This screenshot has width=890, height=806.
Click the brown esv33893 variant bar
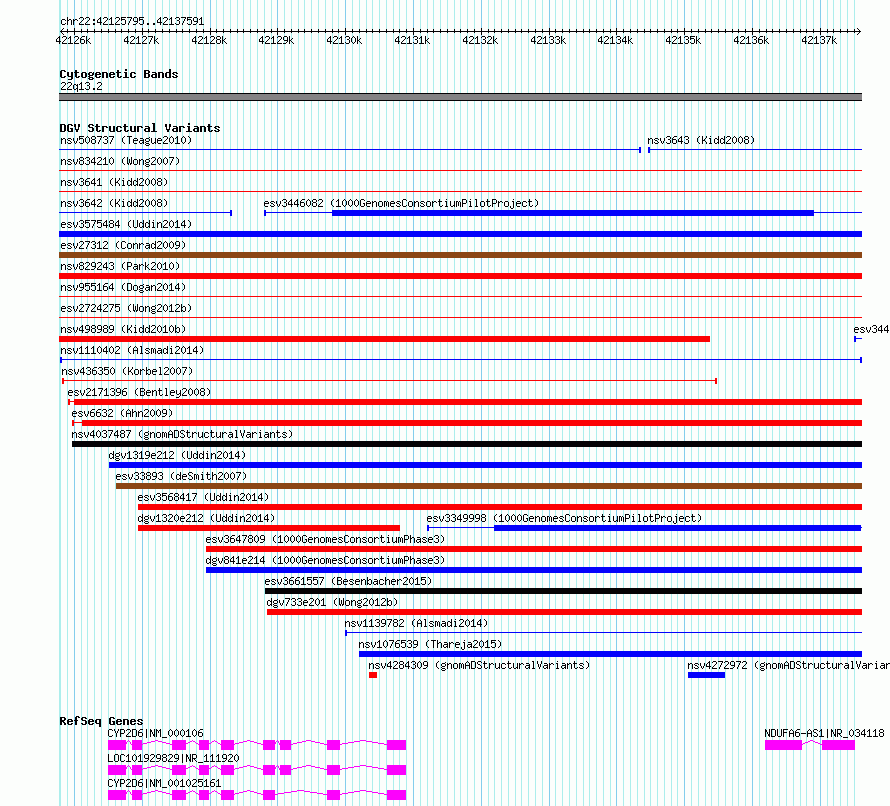pos(489,486)
